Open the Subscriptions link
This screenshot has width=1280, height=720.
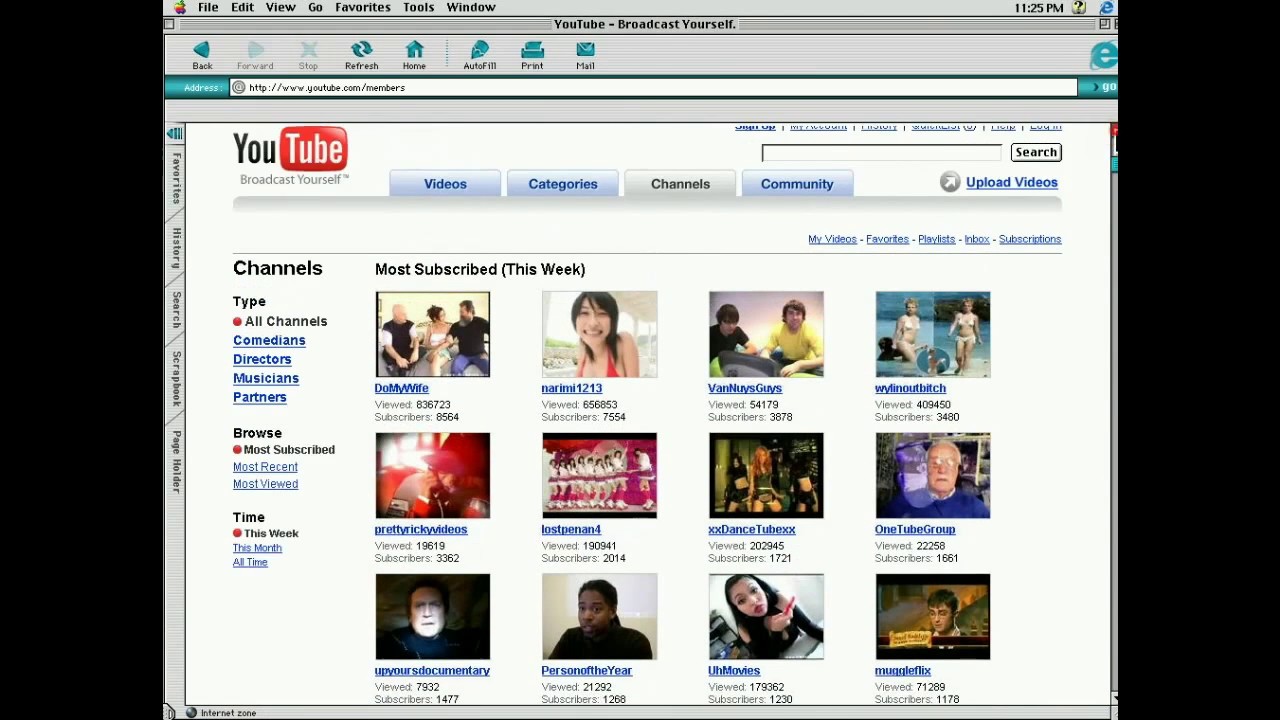[1030, 239]
